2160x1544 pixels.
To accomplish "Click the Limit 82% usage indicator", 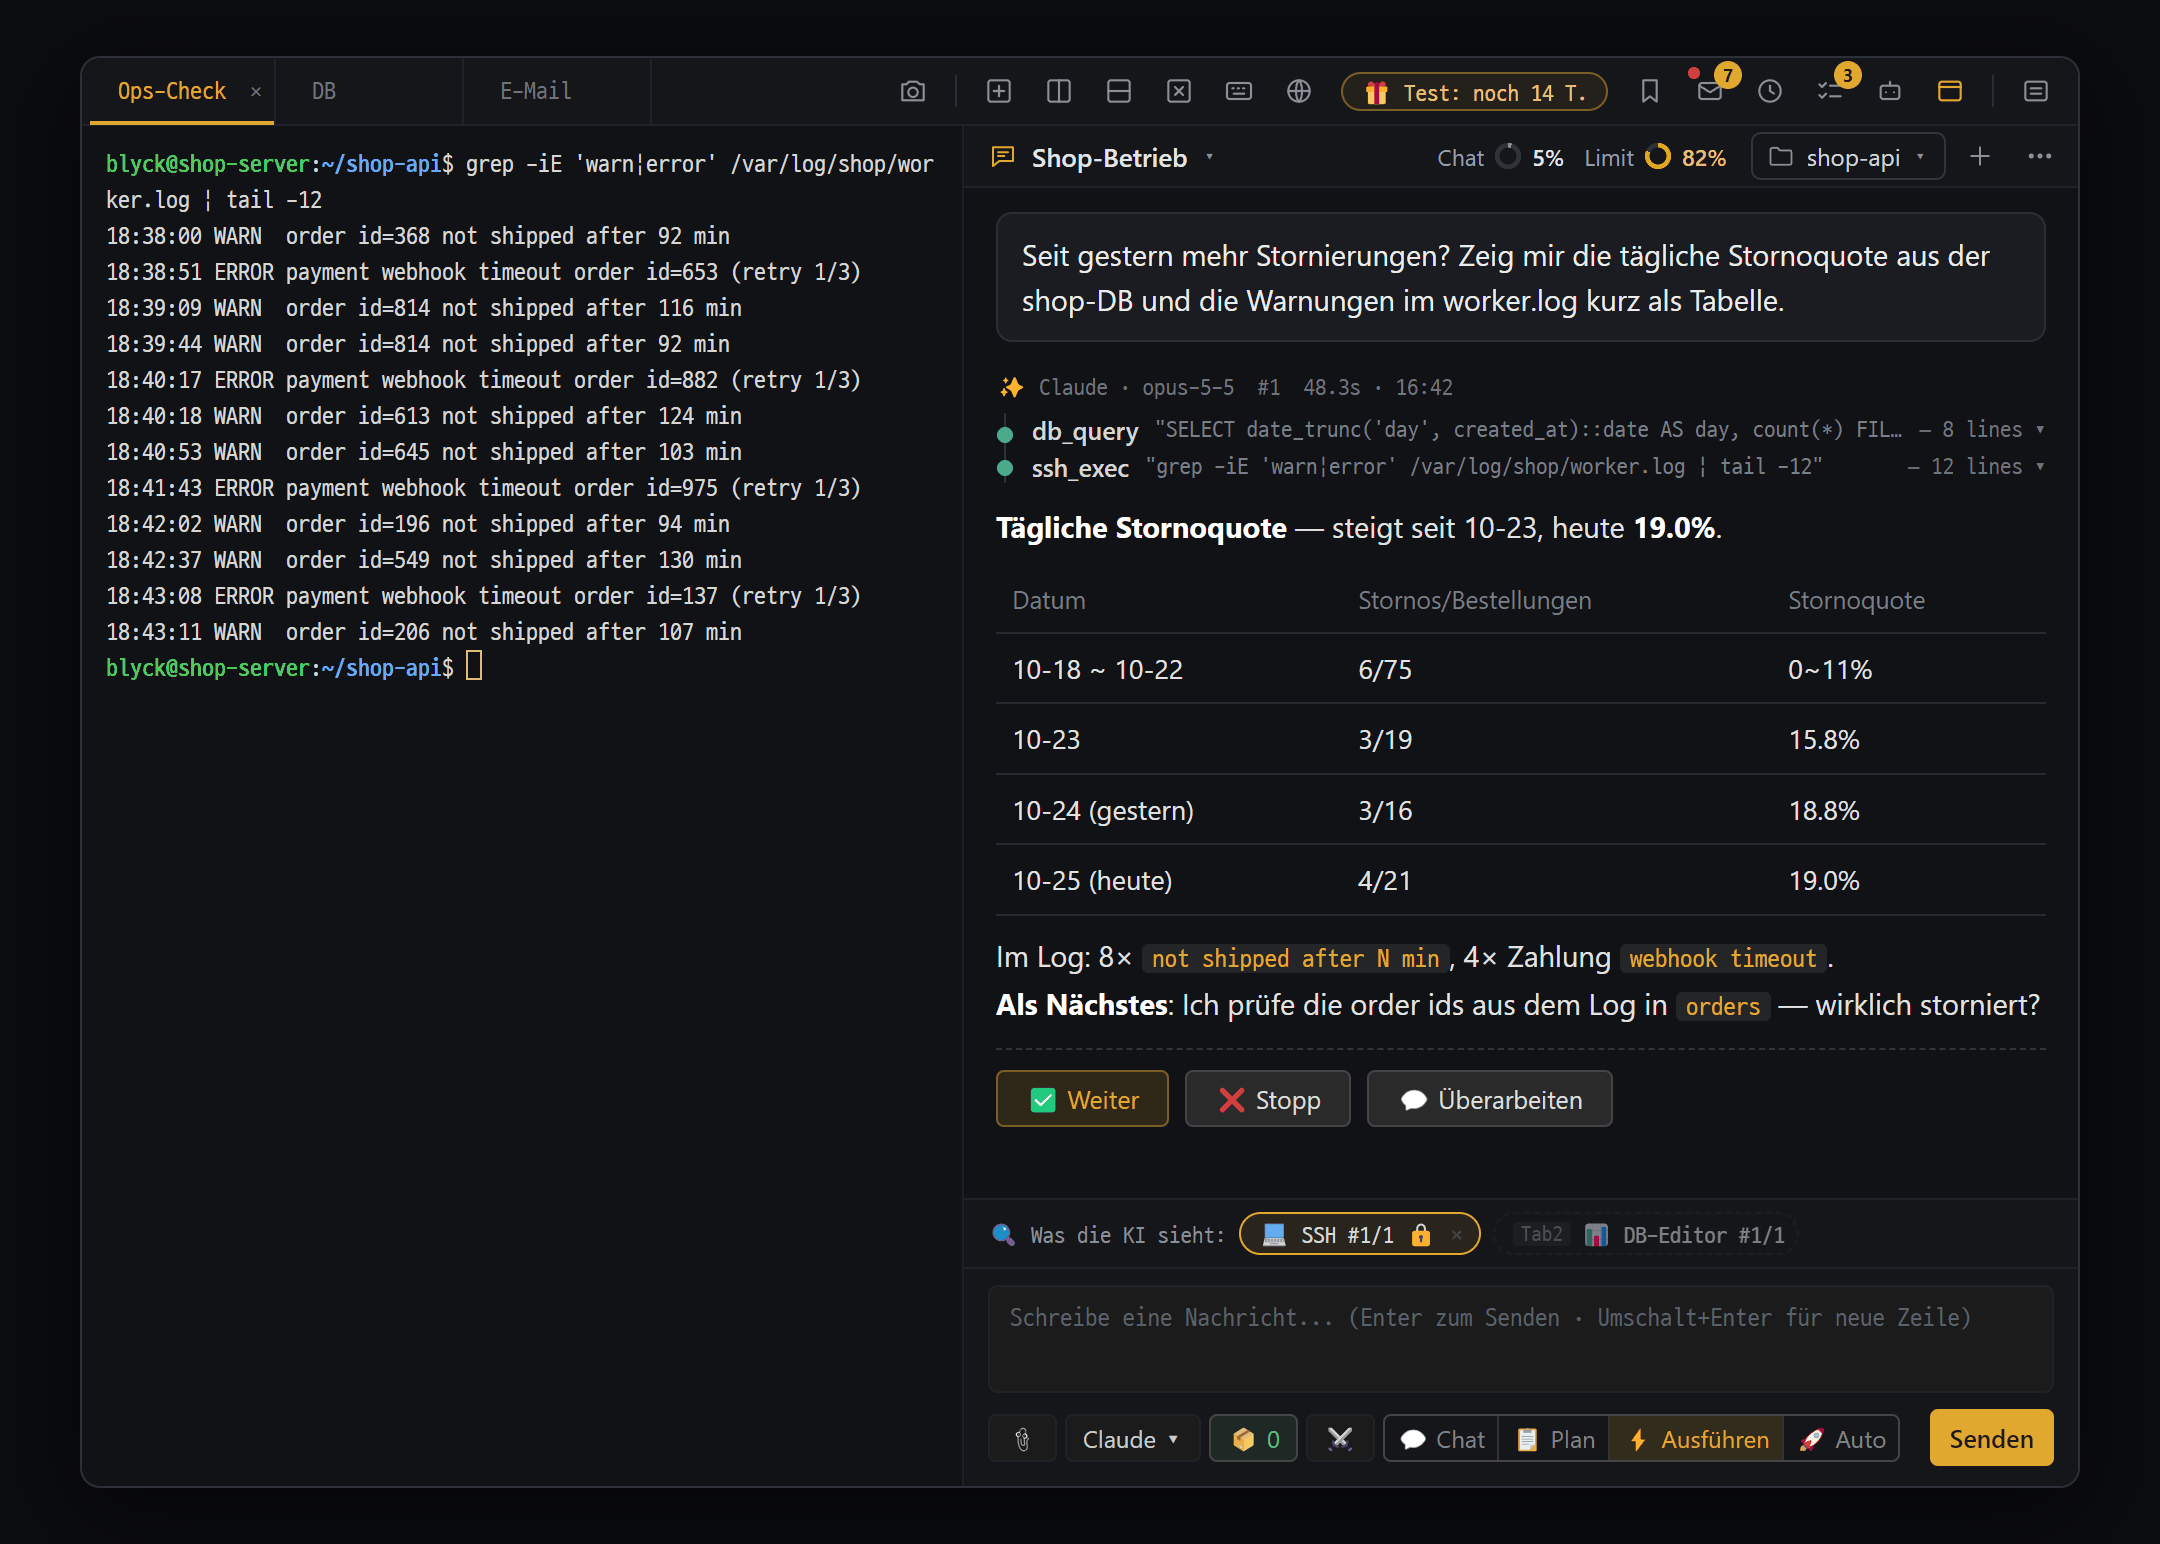I will click(x=1655, y=158).
